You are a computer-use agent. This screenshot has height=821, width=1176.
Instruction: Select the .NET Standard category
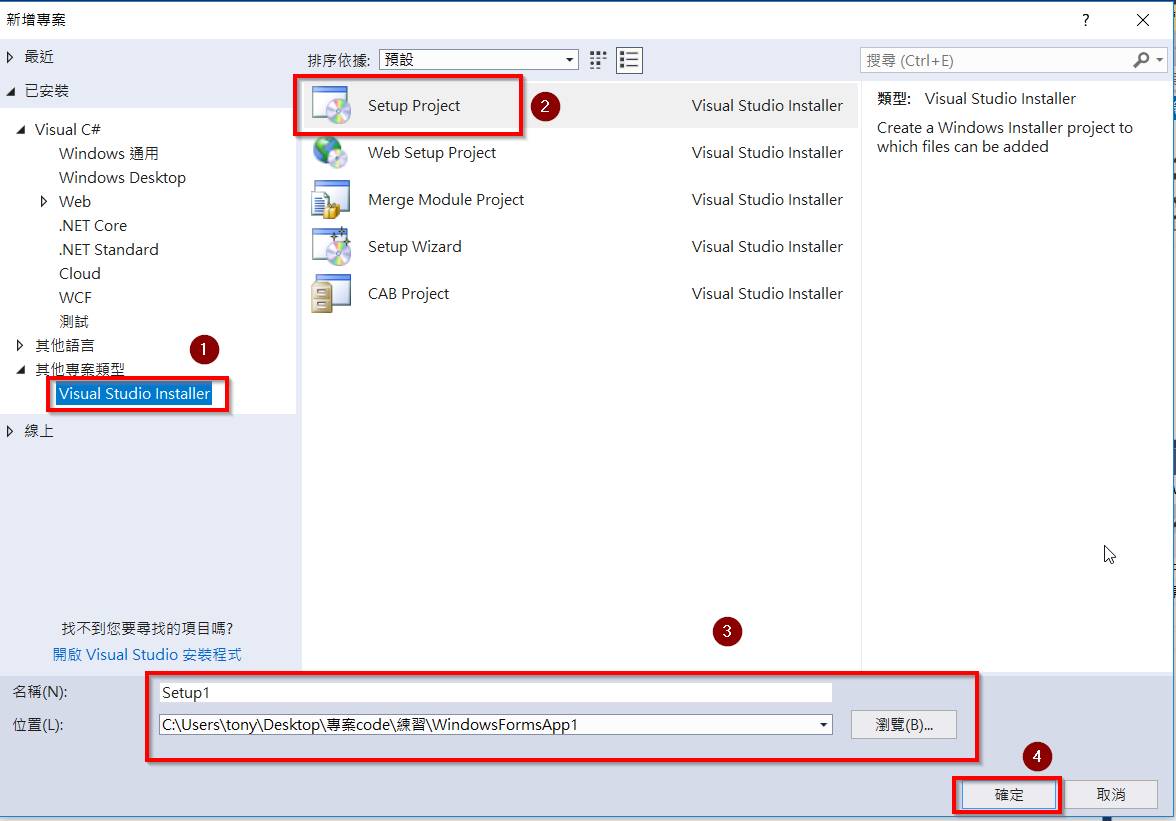tap(109, 250)
